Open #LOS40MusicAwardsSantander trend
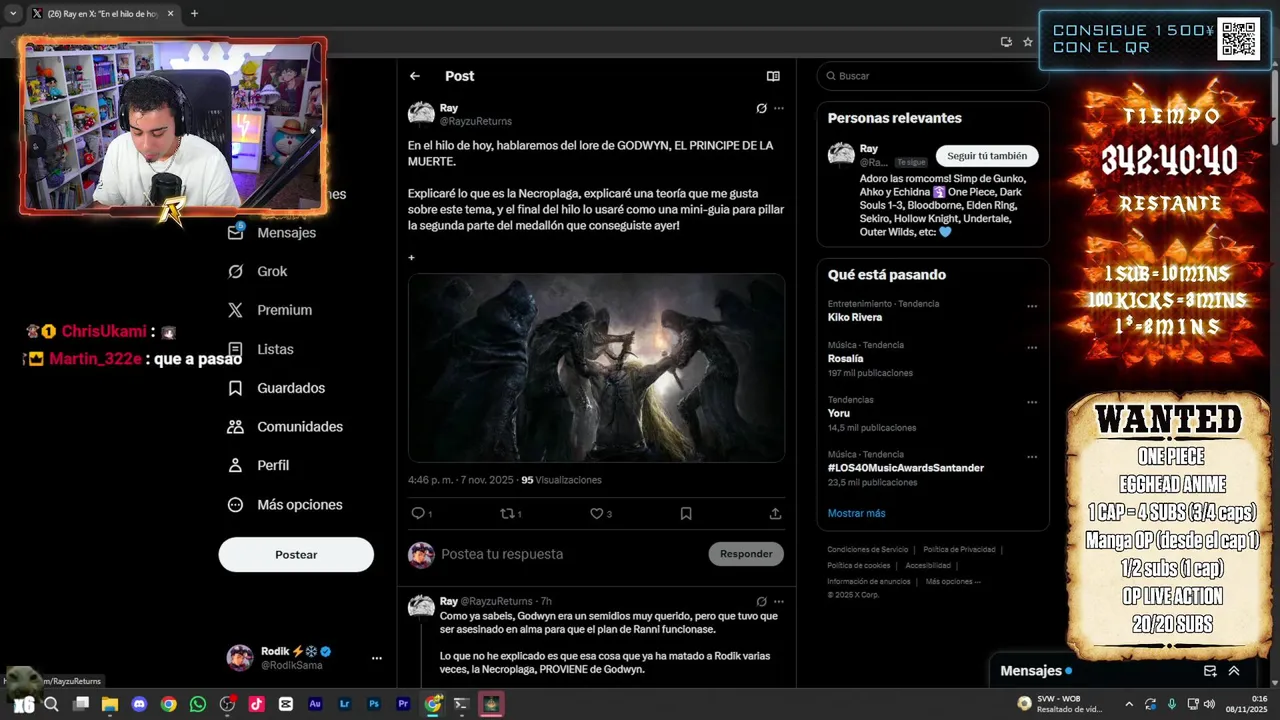Viewport: 1280px width, 720px height. [906, 467]
